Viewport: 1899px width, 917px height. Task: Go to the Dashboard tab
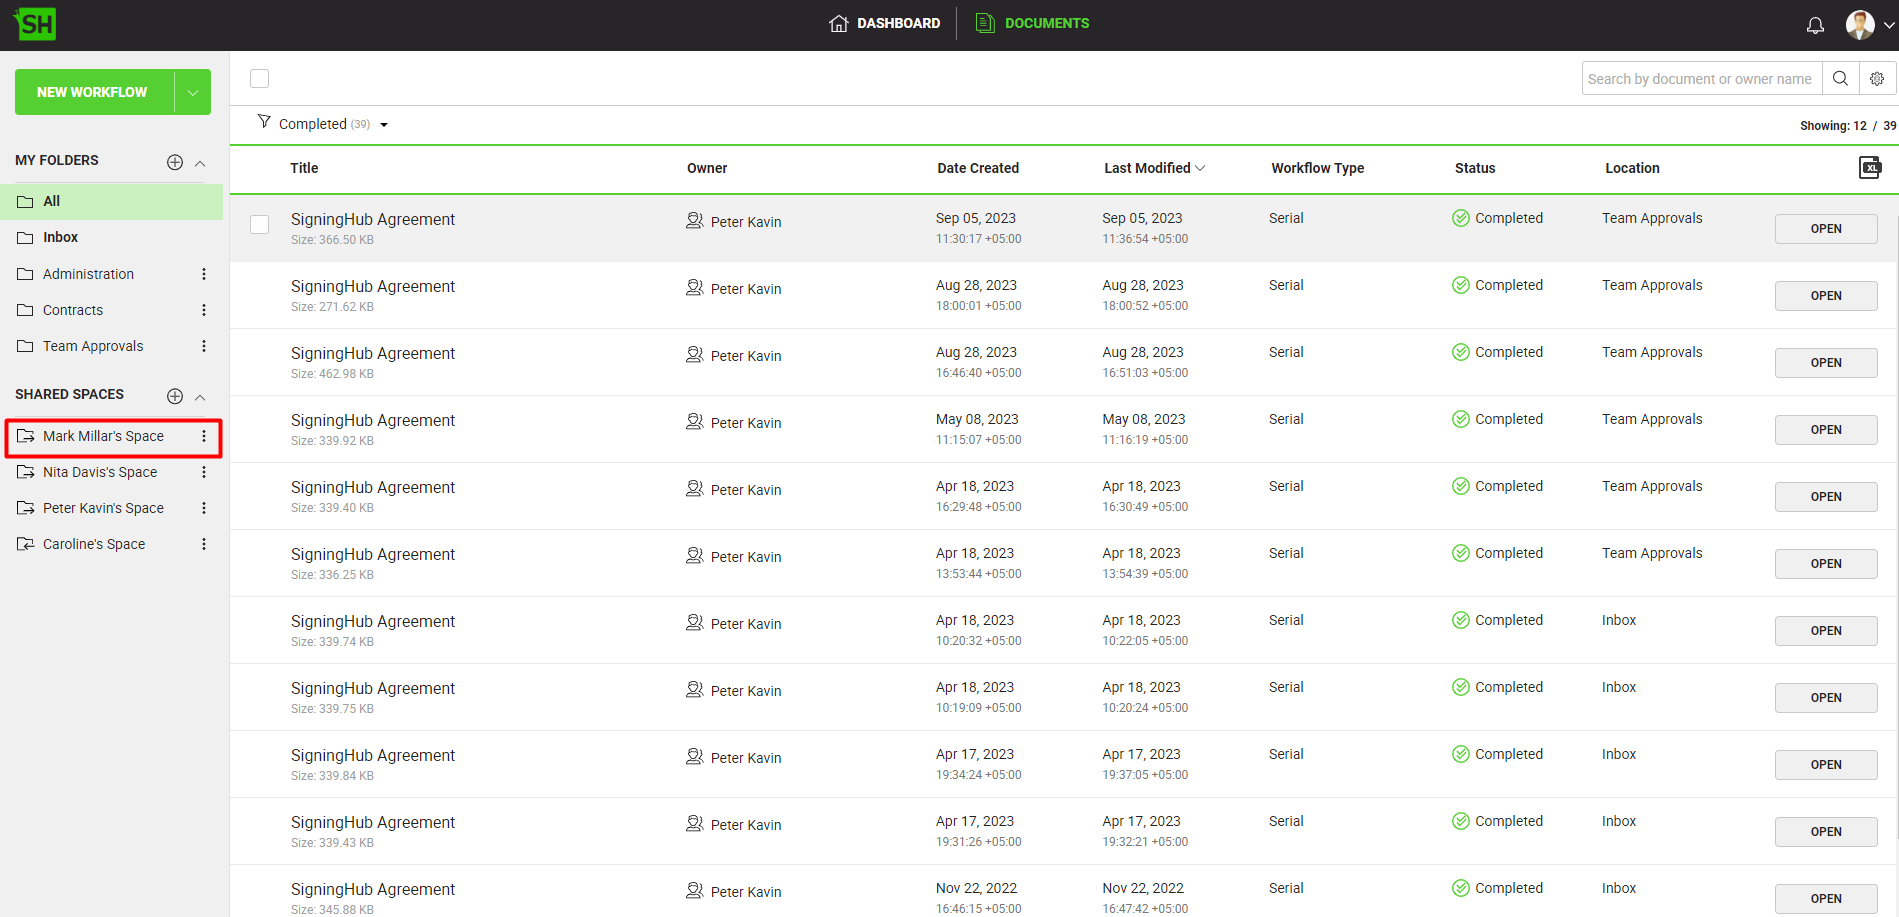tap(885, 23)
